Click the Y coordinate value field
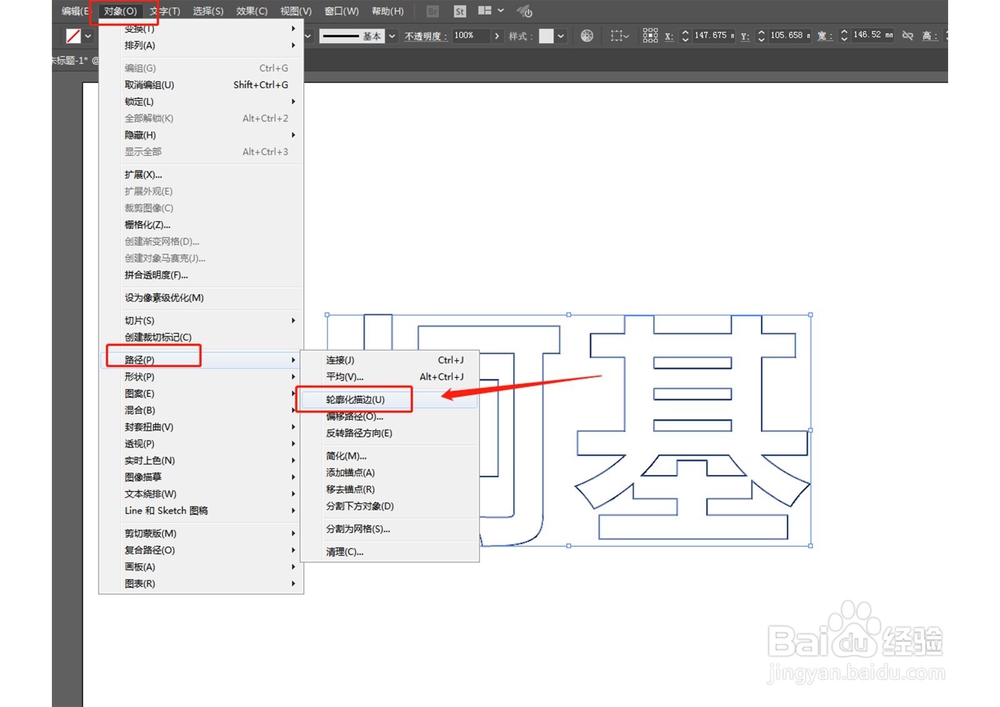The image size is (1000, 707). [x=790, y=36]
